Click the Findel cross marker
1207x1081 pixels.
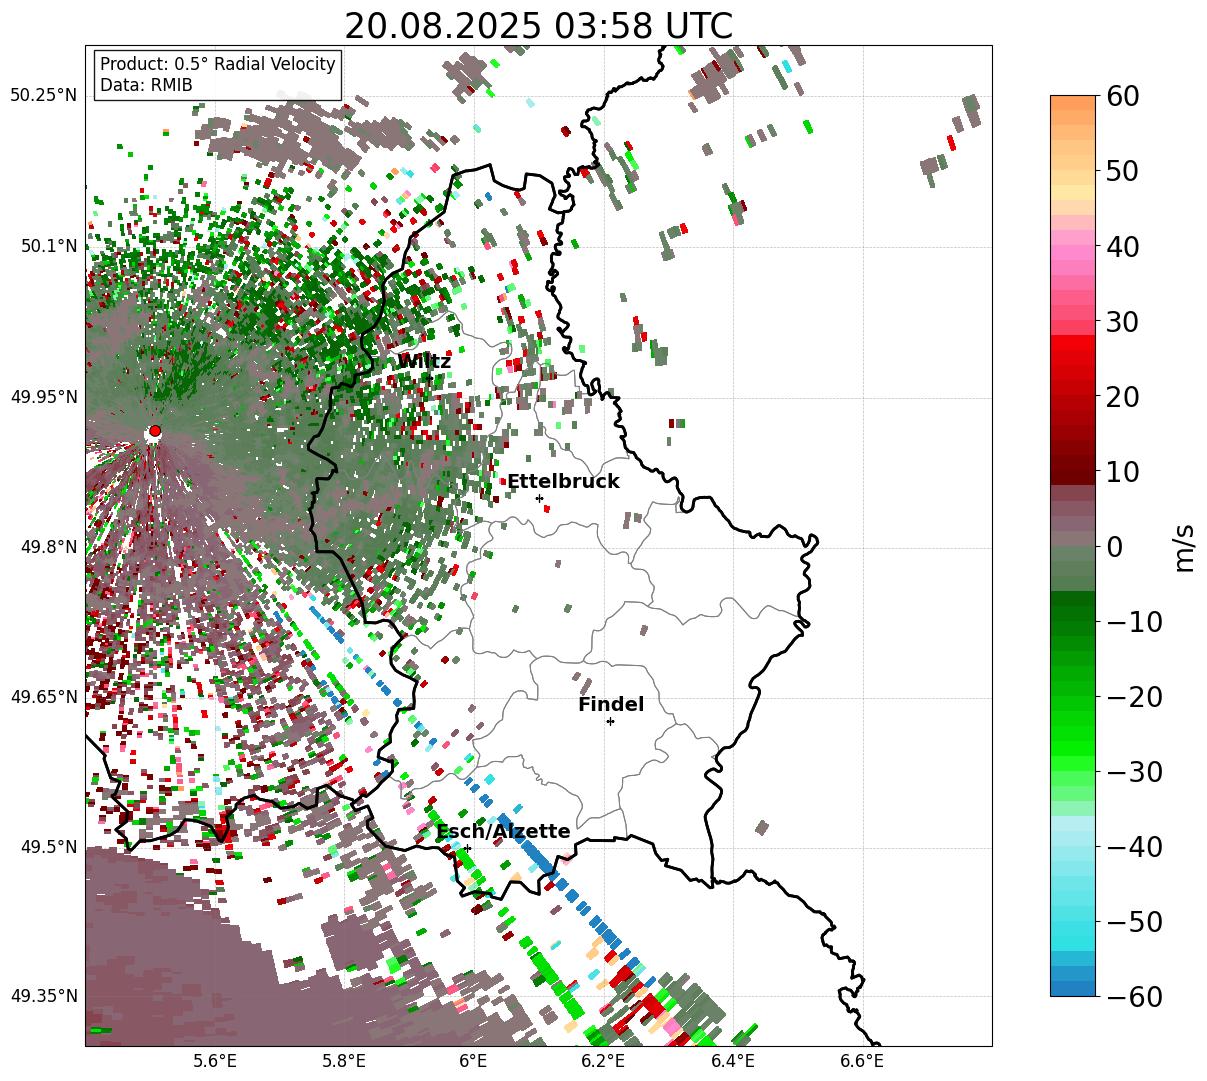610,721
